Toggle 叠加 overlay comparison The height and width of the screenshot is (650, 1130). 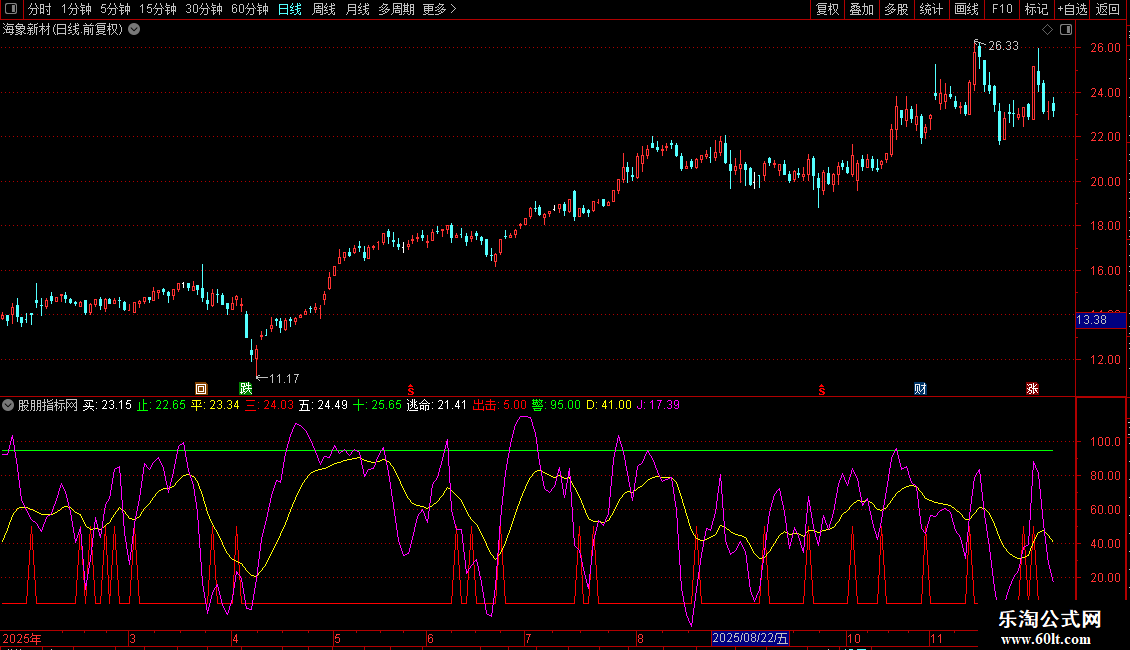pyautogui.click(x=861, y=10)
